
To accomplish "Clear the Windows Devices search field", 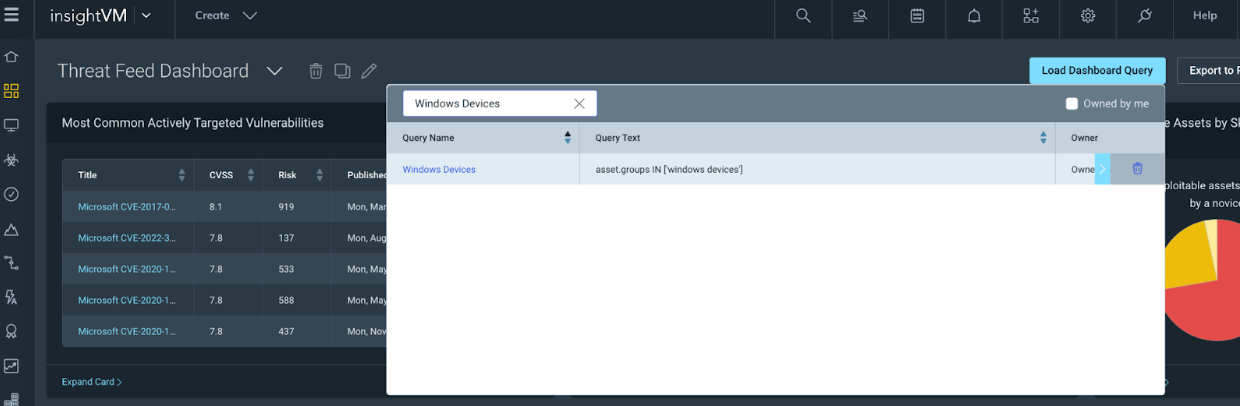I will (x=579, y=104).
